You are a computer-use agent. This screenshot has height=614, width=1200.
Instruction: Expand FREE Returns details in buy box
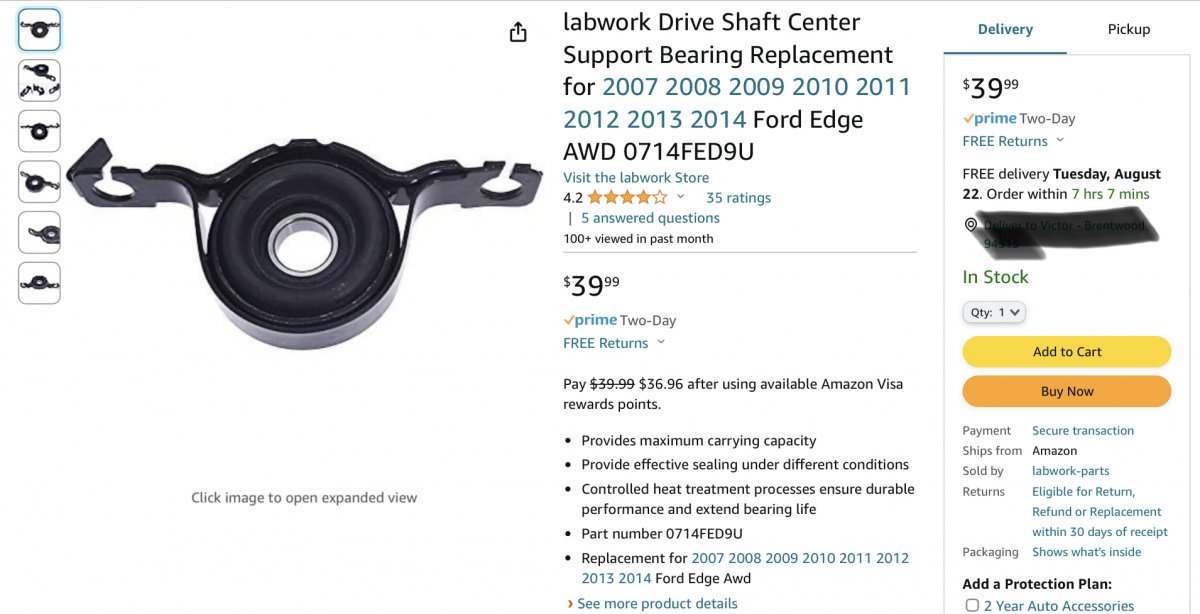point(1060,141)
